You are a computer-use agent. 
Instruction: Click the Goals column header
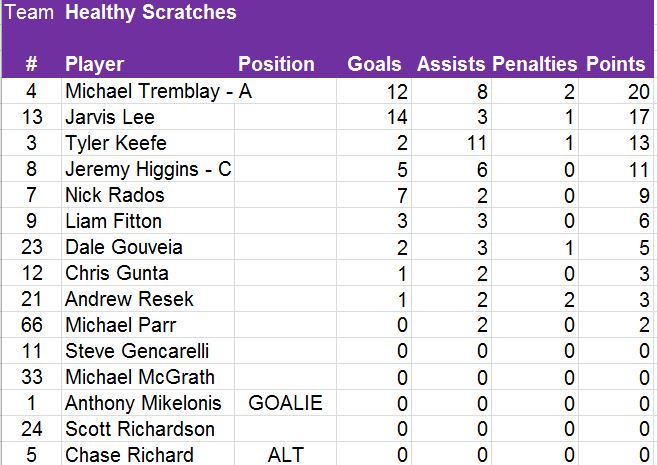(x=374, y=64)
